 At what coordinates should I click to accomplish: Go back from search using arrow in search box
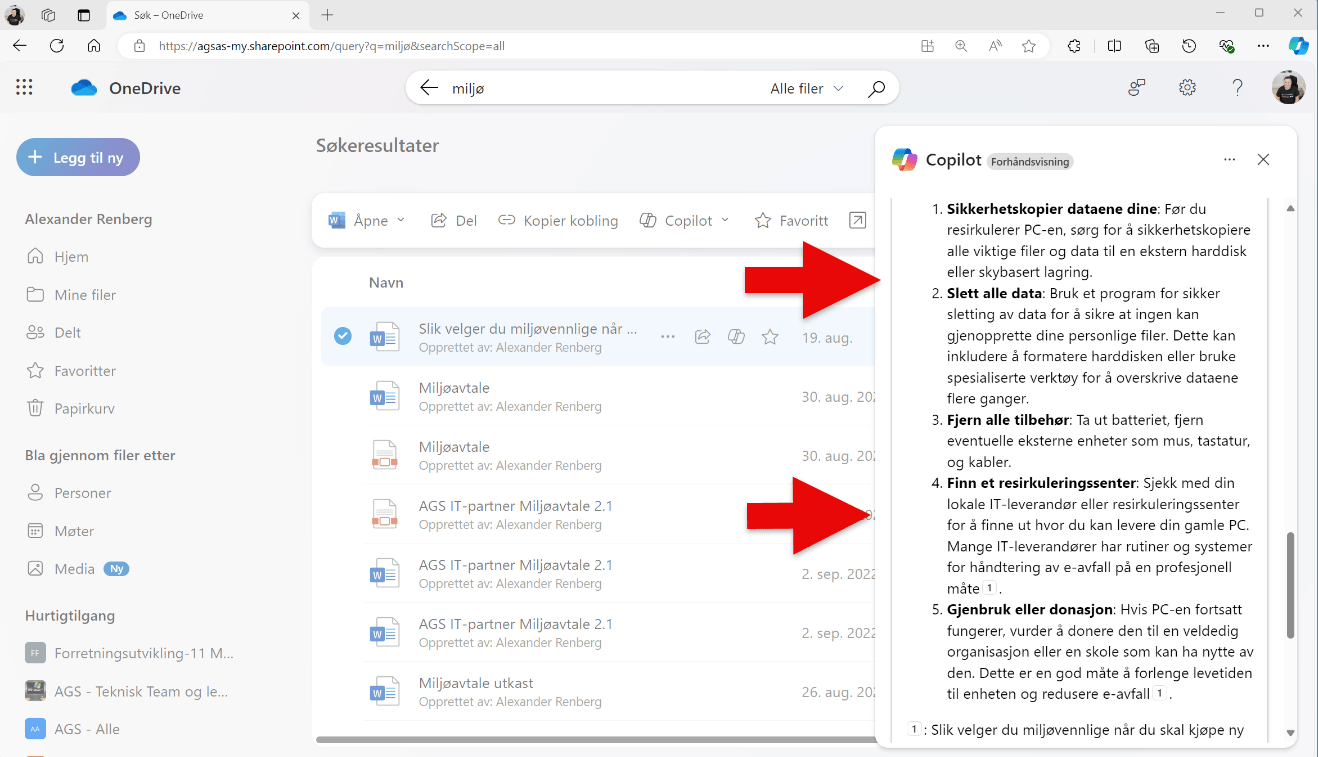click(x=429, y=88)
